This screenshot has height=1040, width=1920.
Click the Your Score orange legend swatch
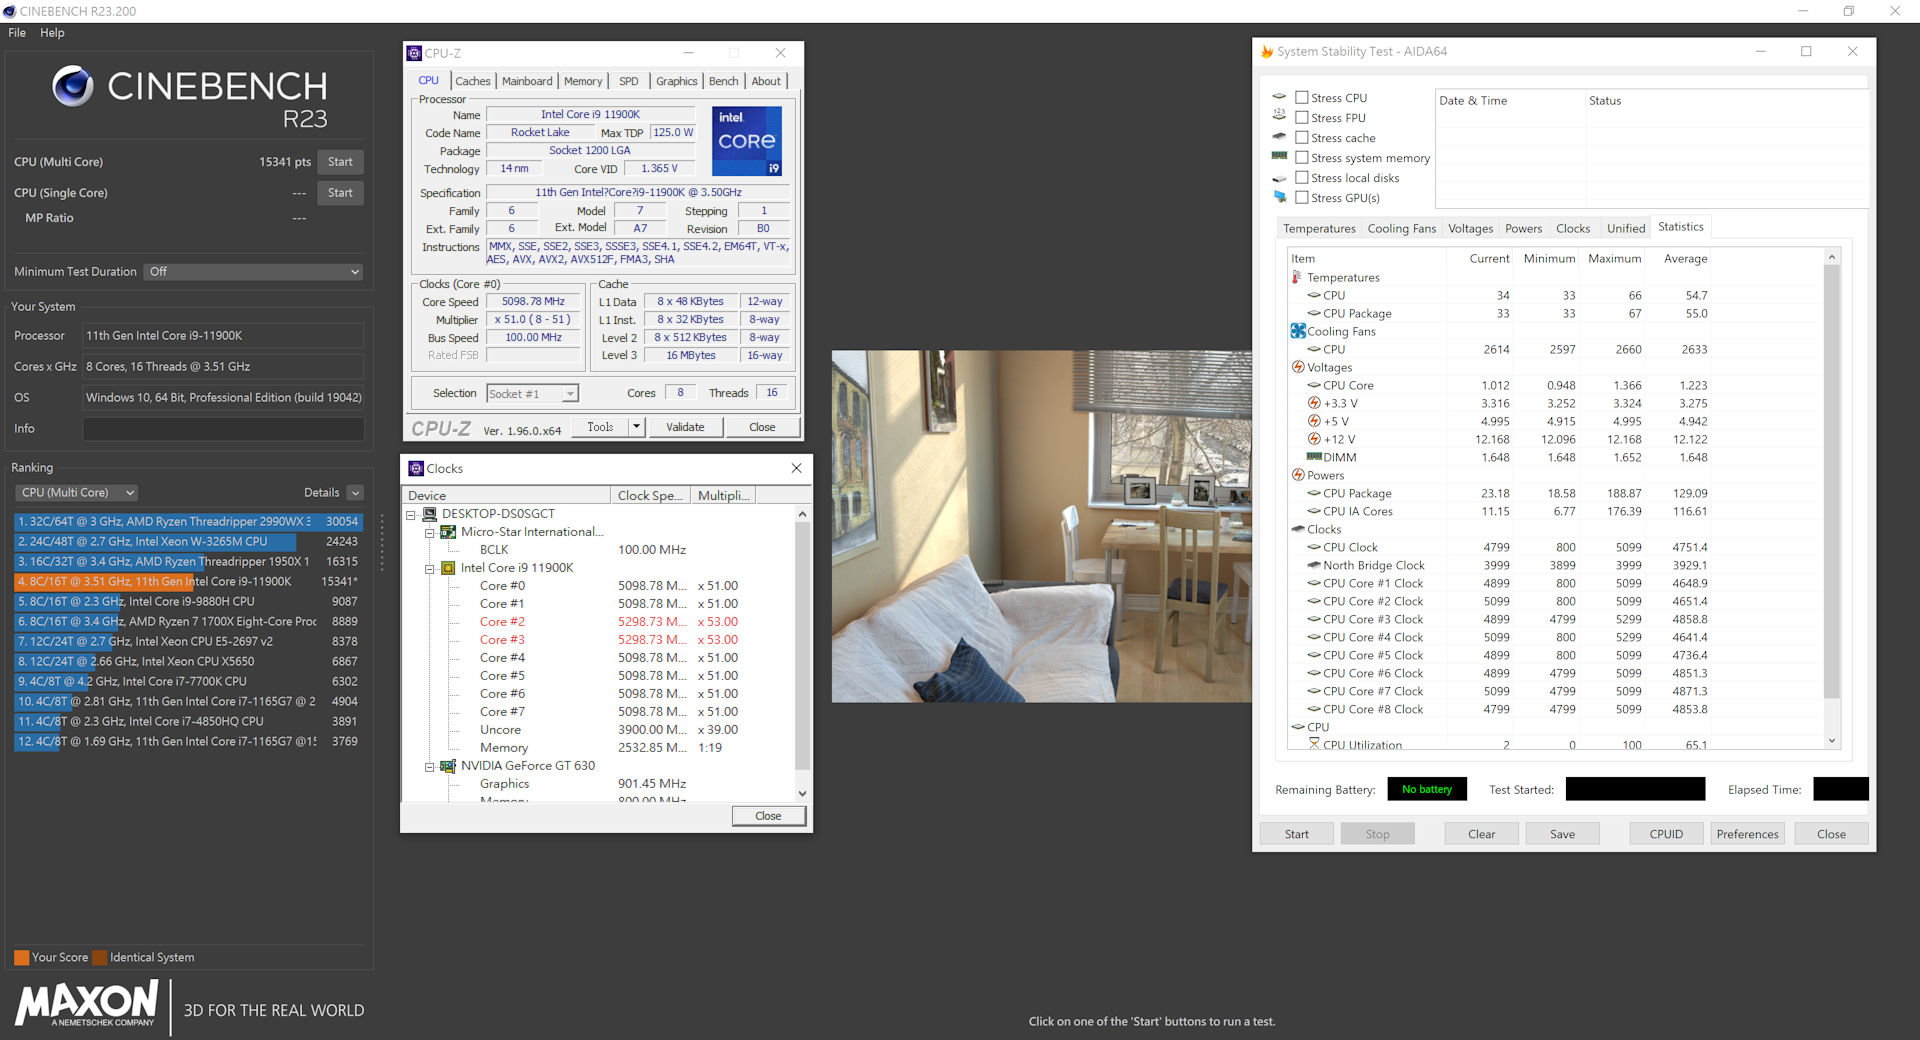[x=21, y=957]
